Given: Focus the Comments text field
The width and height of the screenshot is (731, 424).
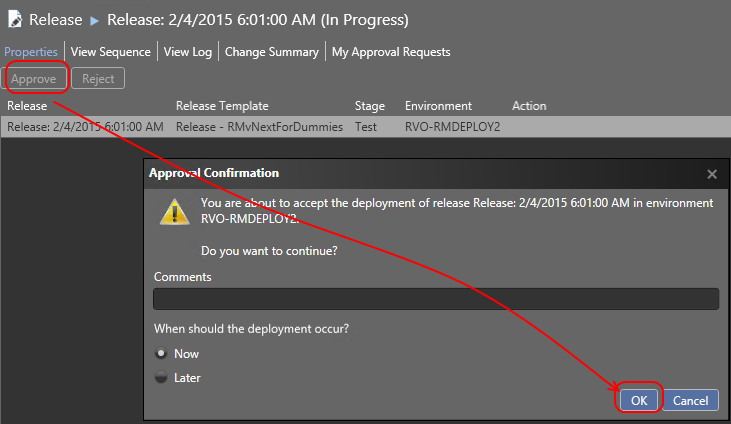Looking at the screenshot, I should pos(435,299).
